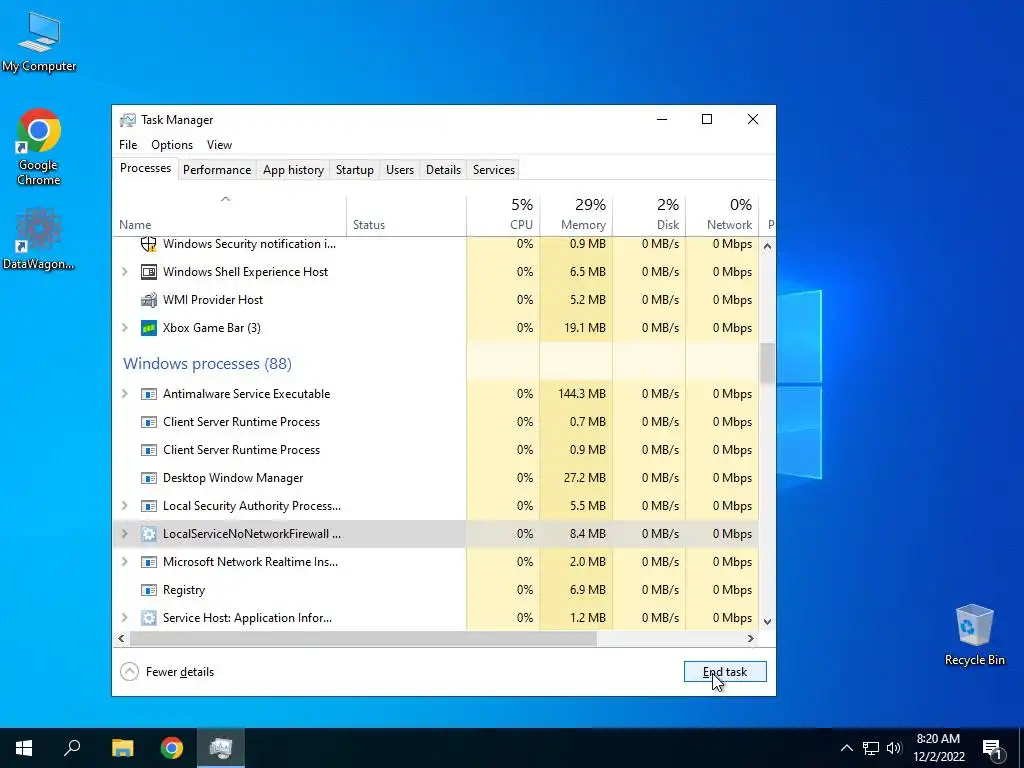1024x768 pixels.
Task: Click the Desktop Window Manager process icon
Action: [149, 478]
